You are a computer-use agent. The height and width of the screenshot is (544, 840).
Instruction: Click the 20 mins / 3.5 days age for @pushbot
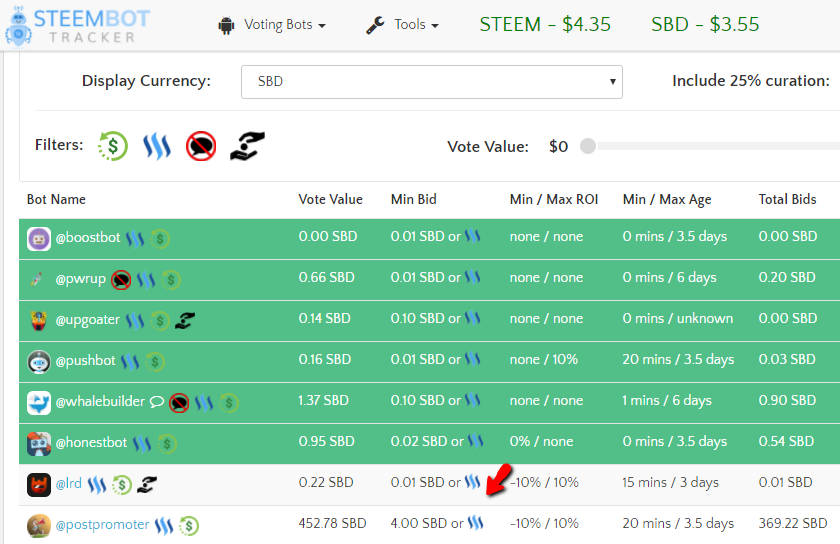678,360
